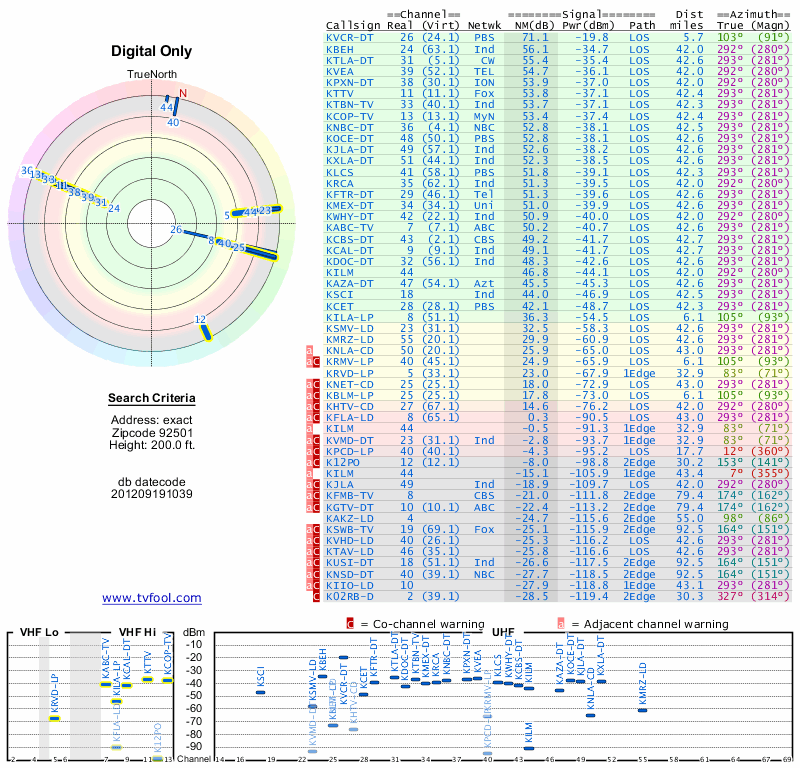Click the KRMV-LP callsign in the table

pyautogui.click(x=349, y=362)
